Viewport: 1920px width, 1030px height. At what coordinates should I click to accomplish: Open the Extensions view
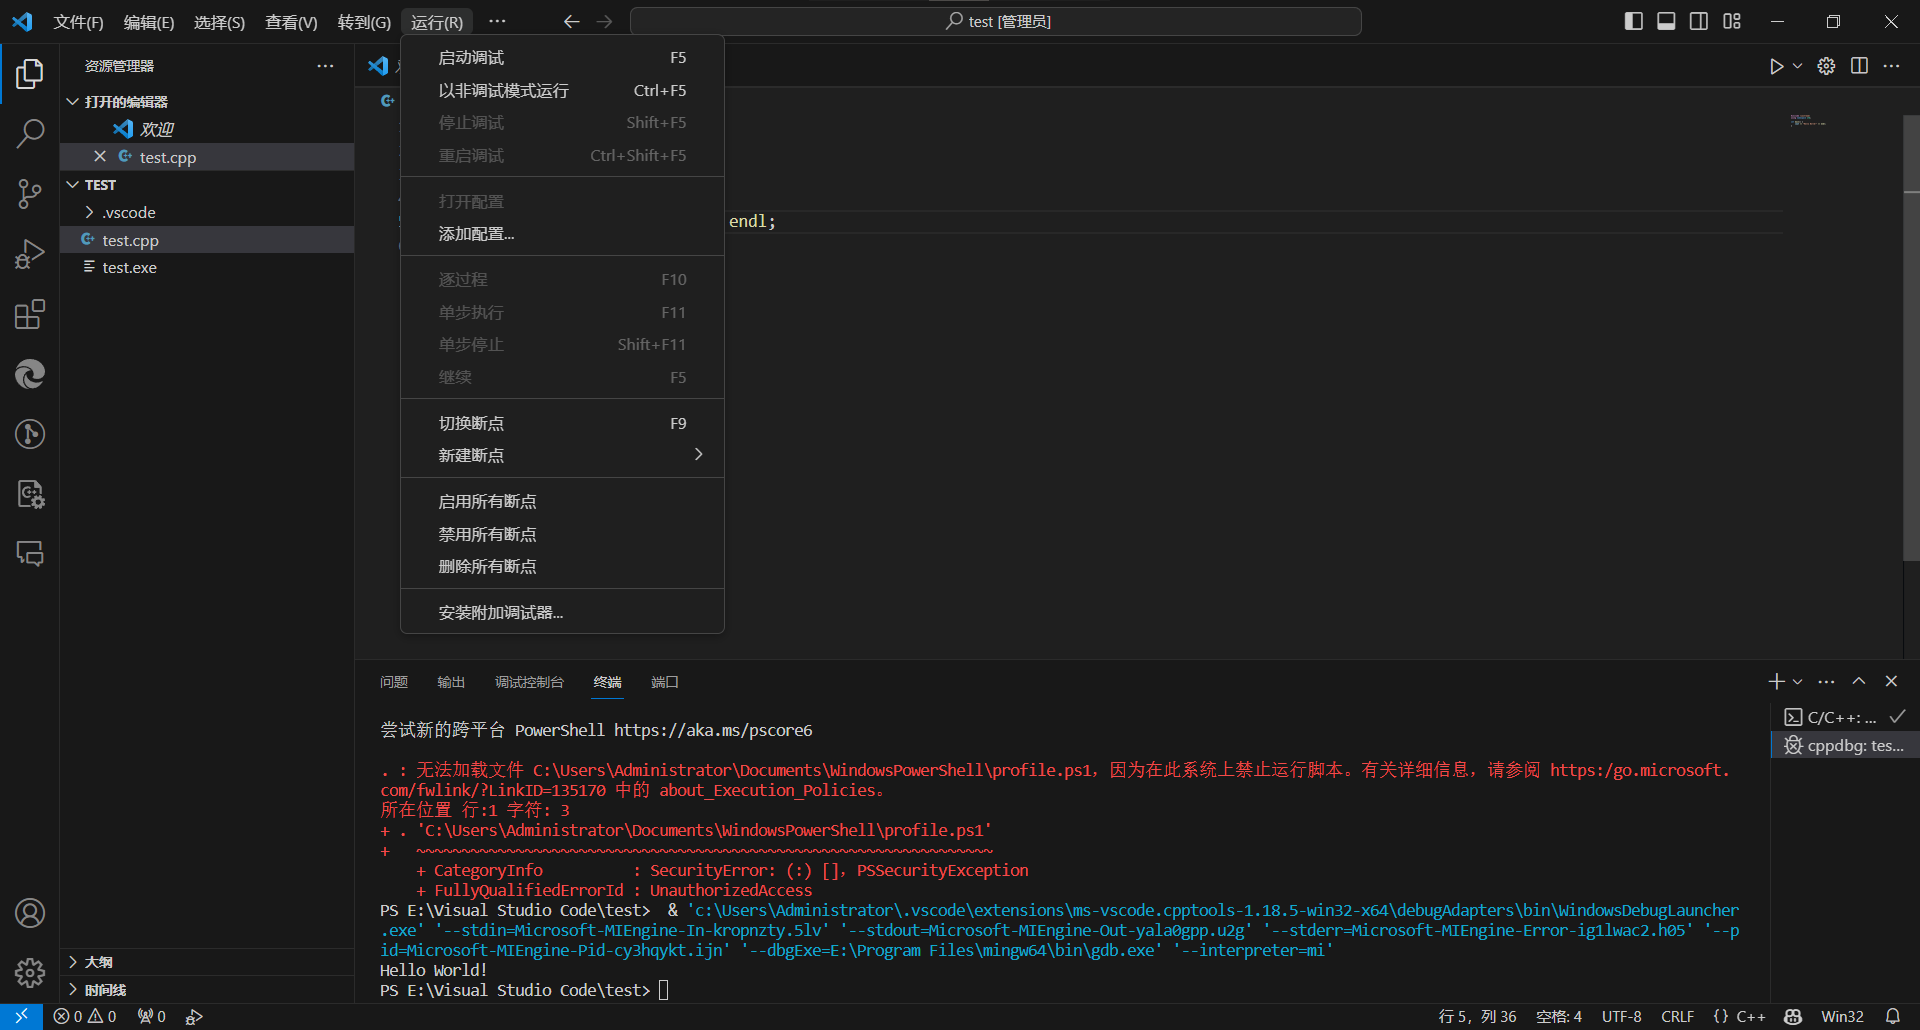click(30, 314)
